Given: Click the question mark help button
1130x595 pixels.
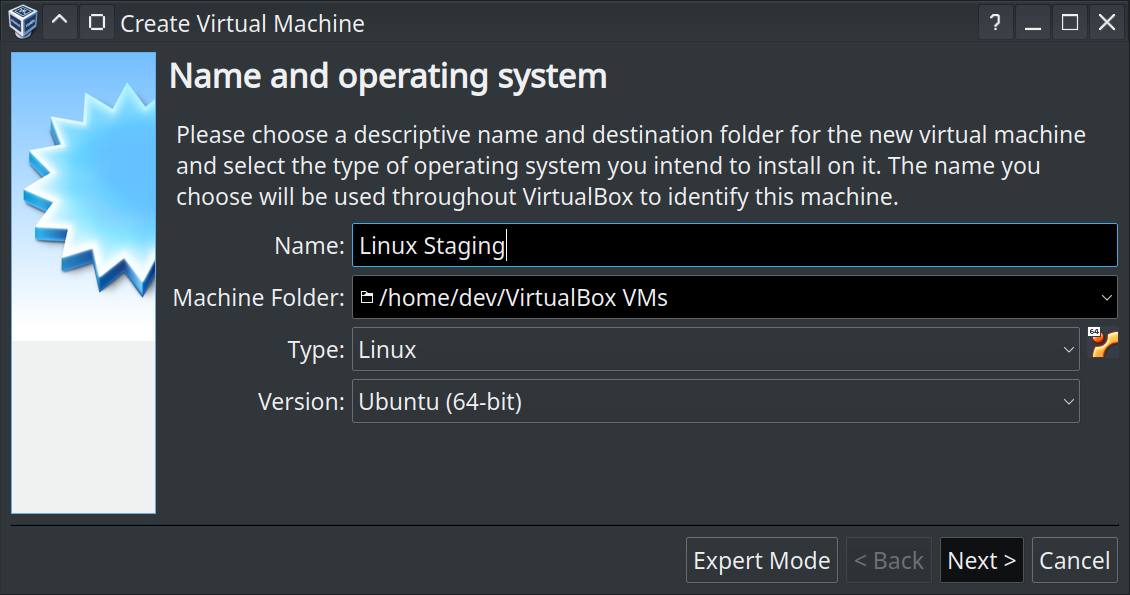Looking at the screenshot, I should [995, 23].
